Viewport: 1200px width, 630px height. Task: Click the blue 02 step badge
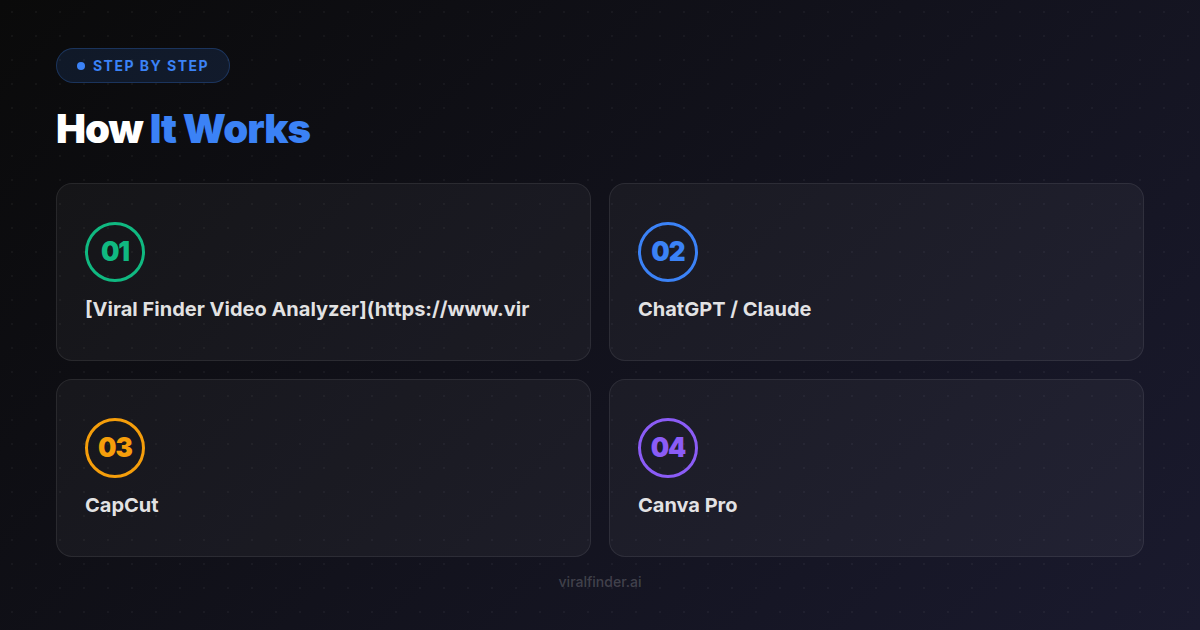(668, 252)
